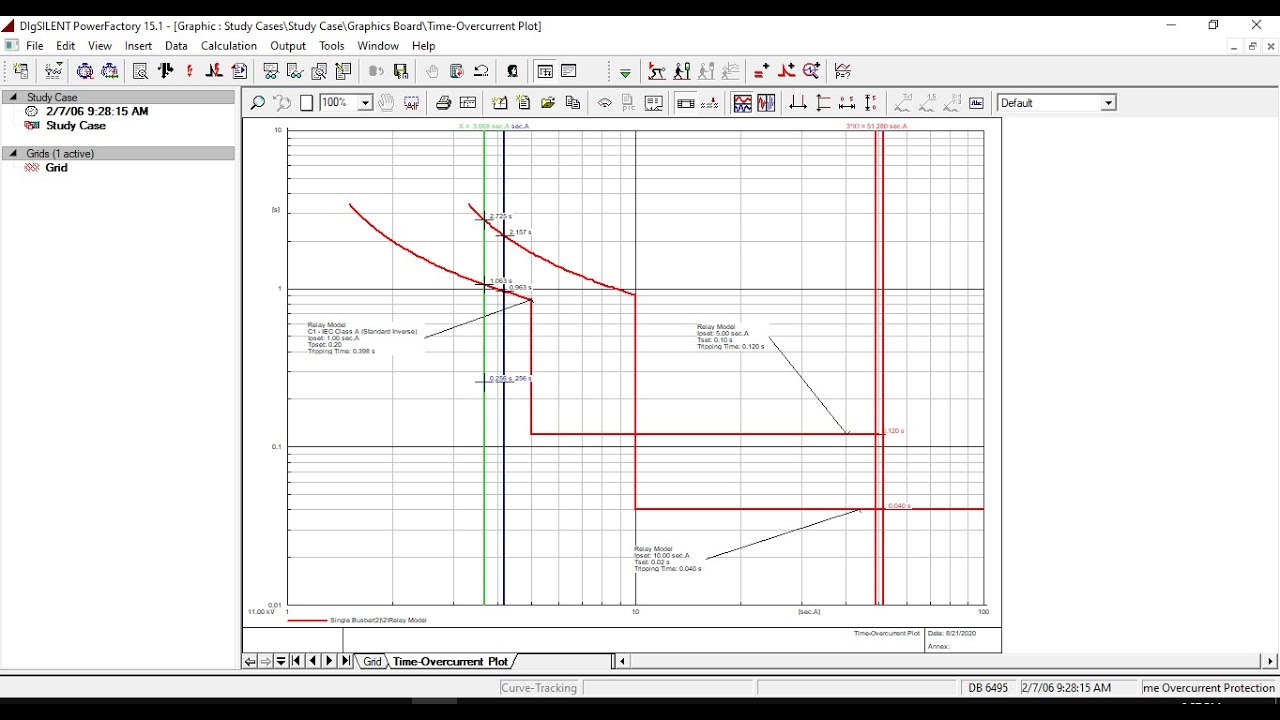This screenshot has height=720, width=1280.
Task: Select the Study Case tree item
Action: click(76, 126)
